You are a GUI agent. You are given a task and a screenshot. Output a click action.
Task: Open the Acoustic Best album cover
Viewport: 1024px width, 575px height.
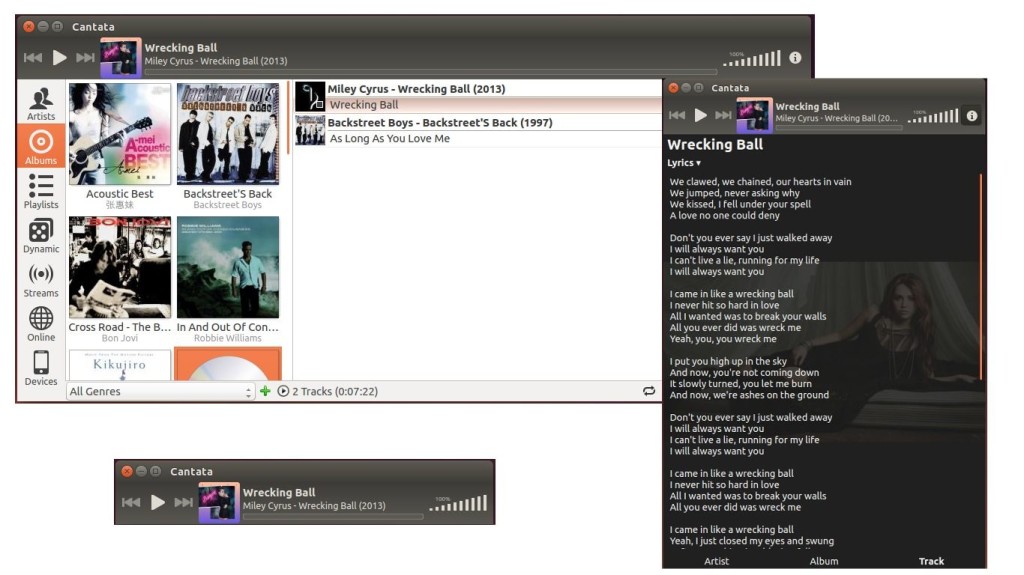[x=120, y=134]
